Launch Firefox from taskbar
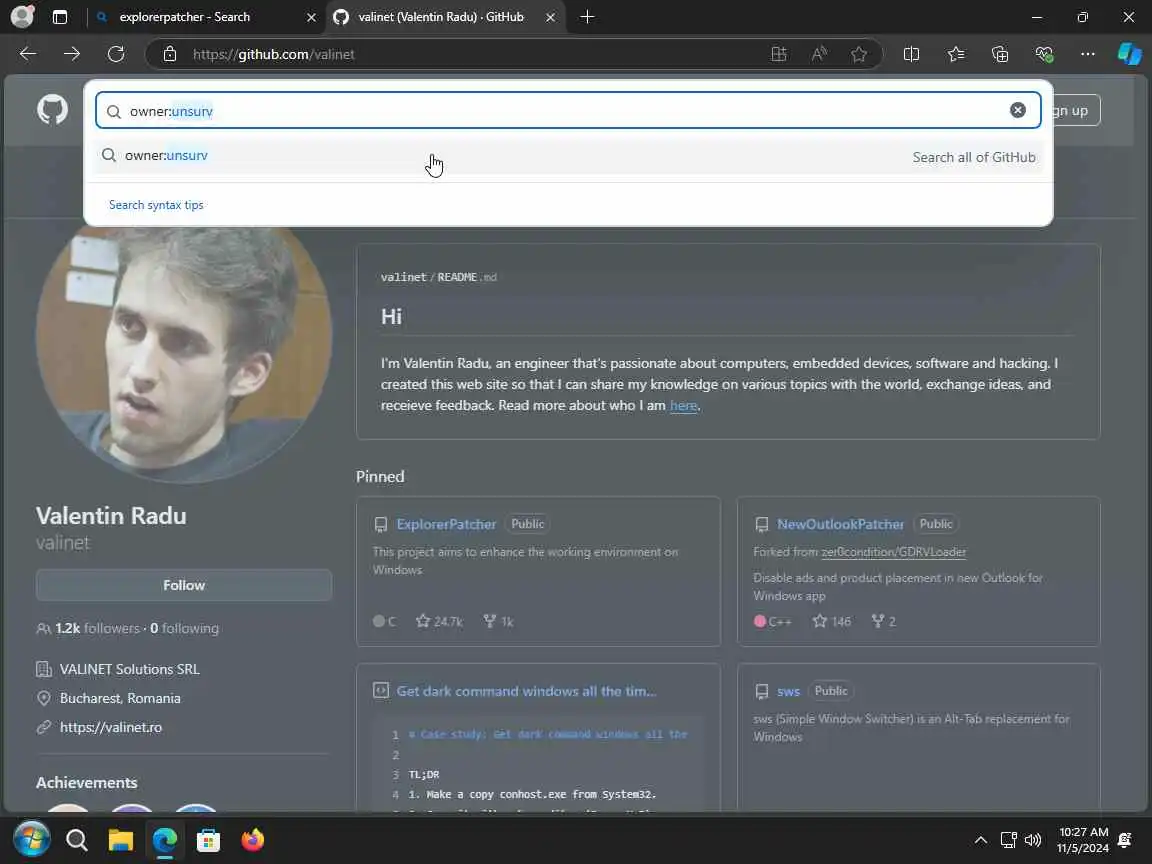Screen dimensions: 1152x864 (x=253, y=840)
